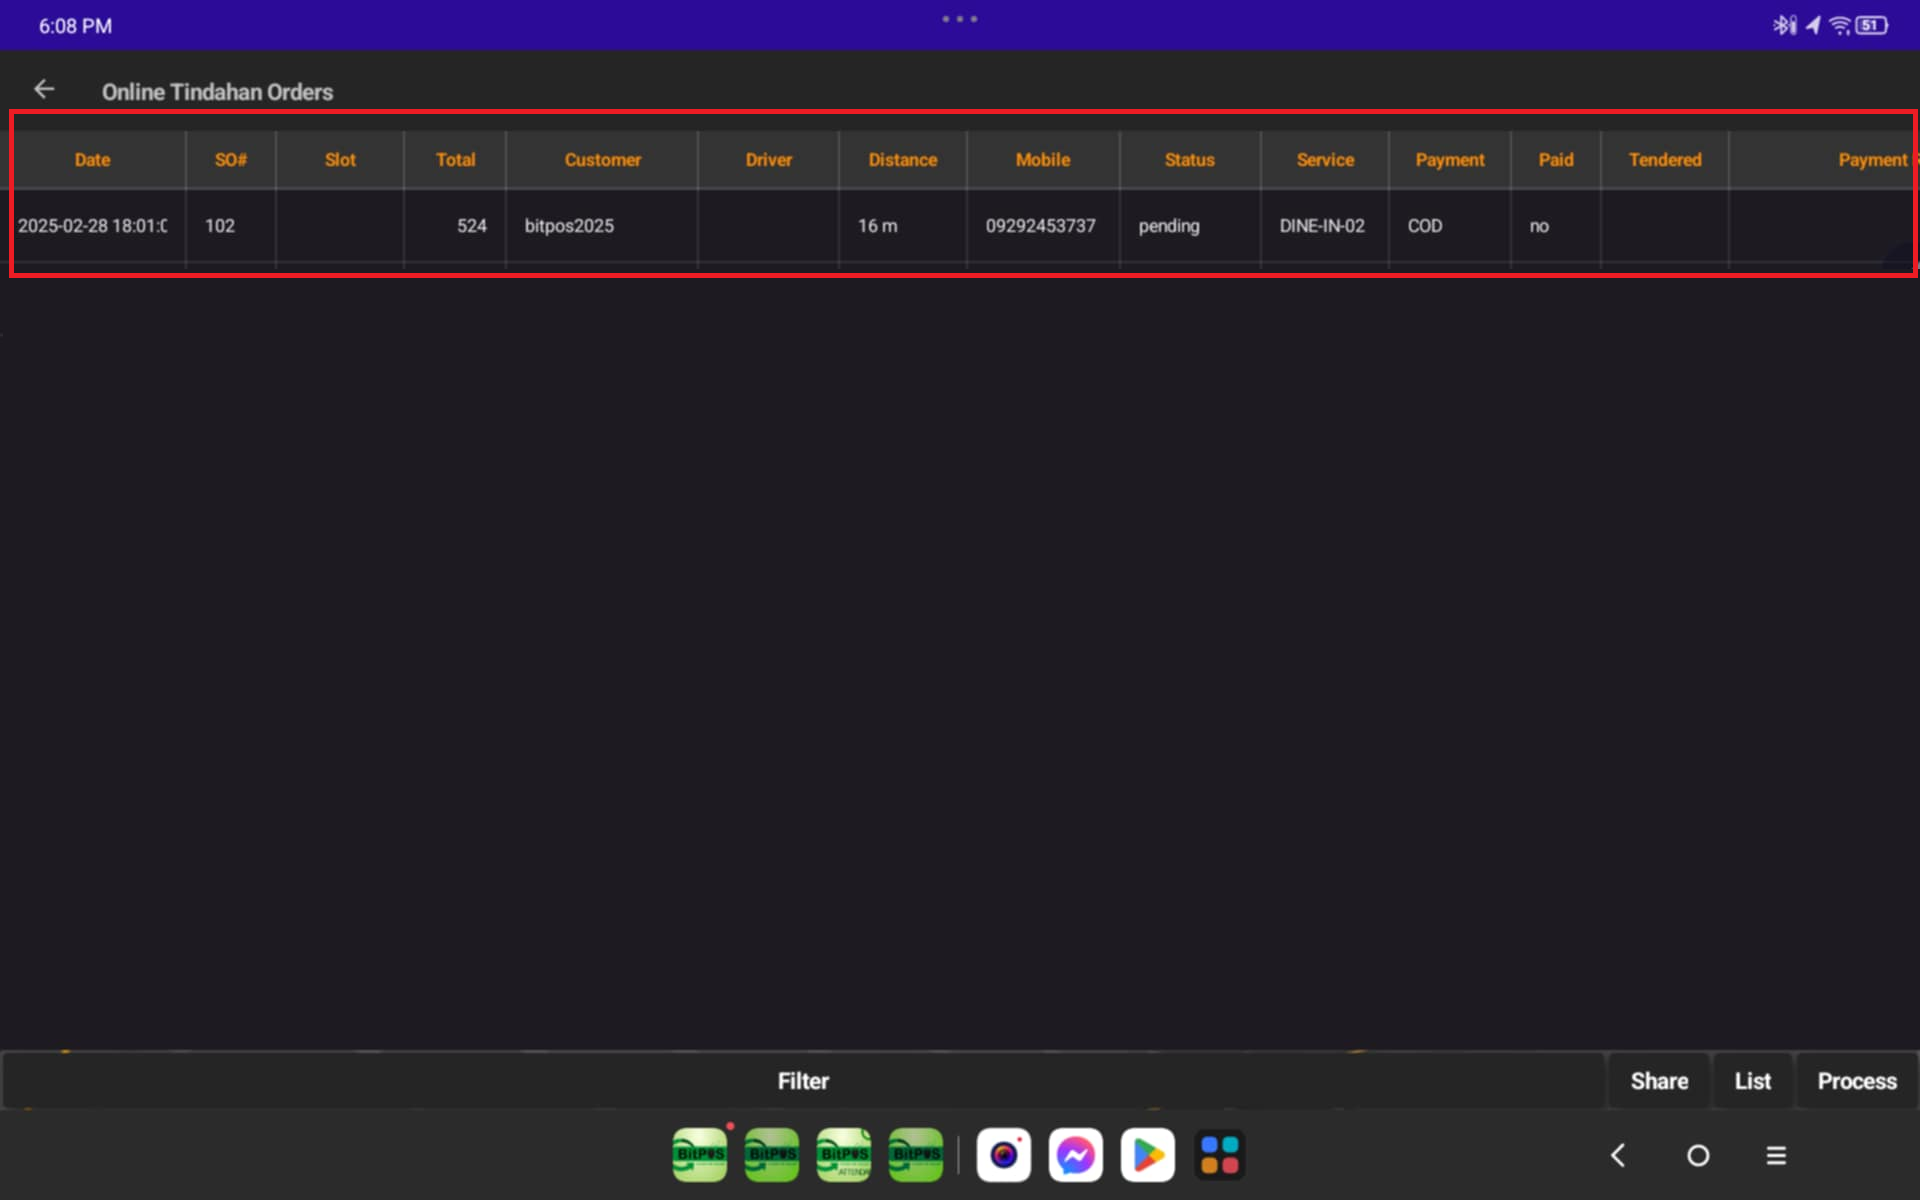The height and width of the screenshot is (1200, 1920).
Task: Click the Status column header
Action: pyautogui.click(x=1190, y=160)
